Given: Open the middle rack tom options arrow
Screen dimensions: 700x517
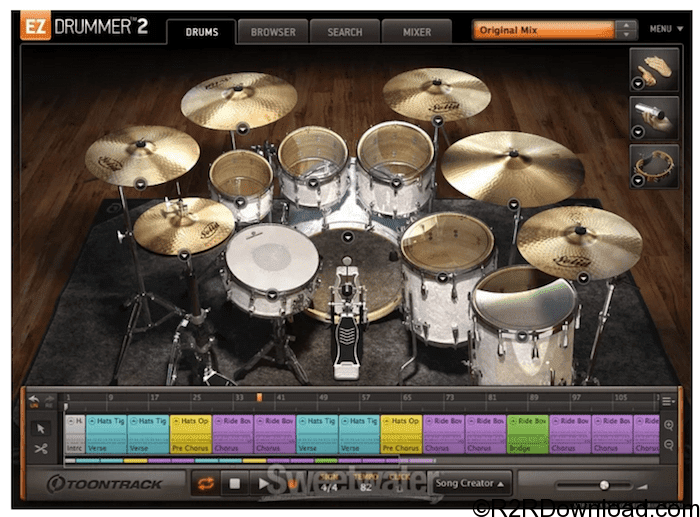Looking at the screenshot, I should pyautogui.click(x=313, y=183).
